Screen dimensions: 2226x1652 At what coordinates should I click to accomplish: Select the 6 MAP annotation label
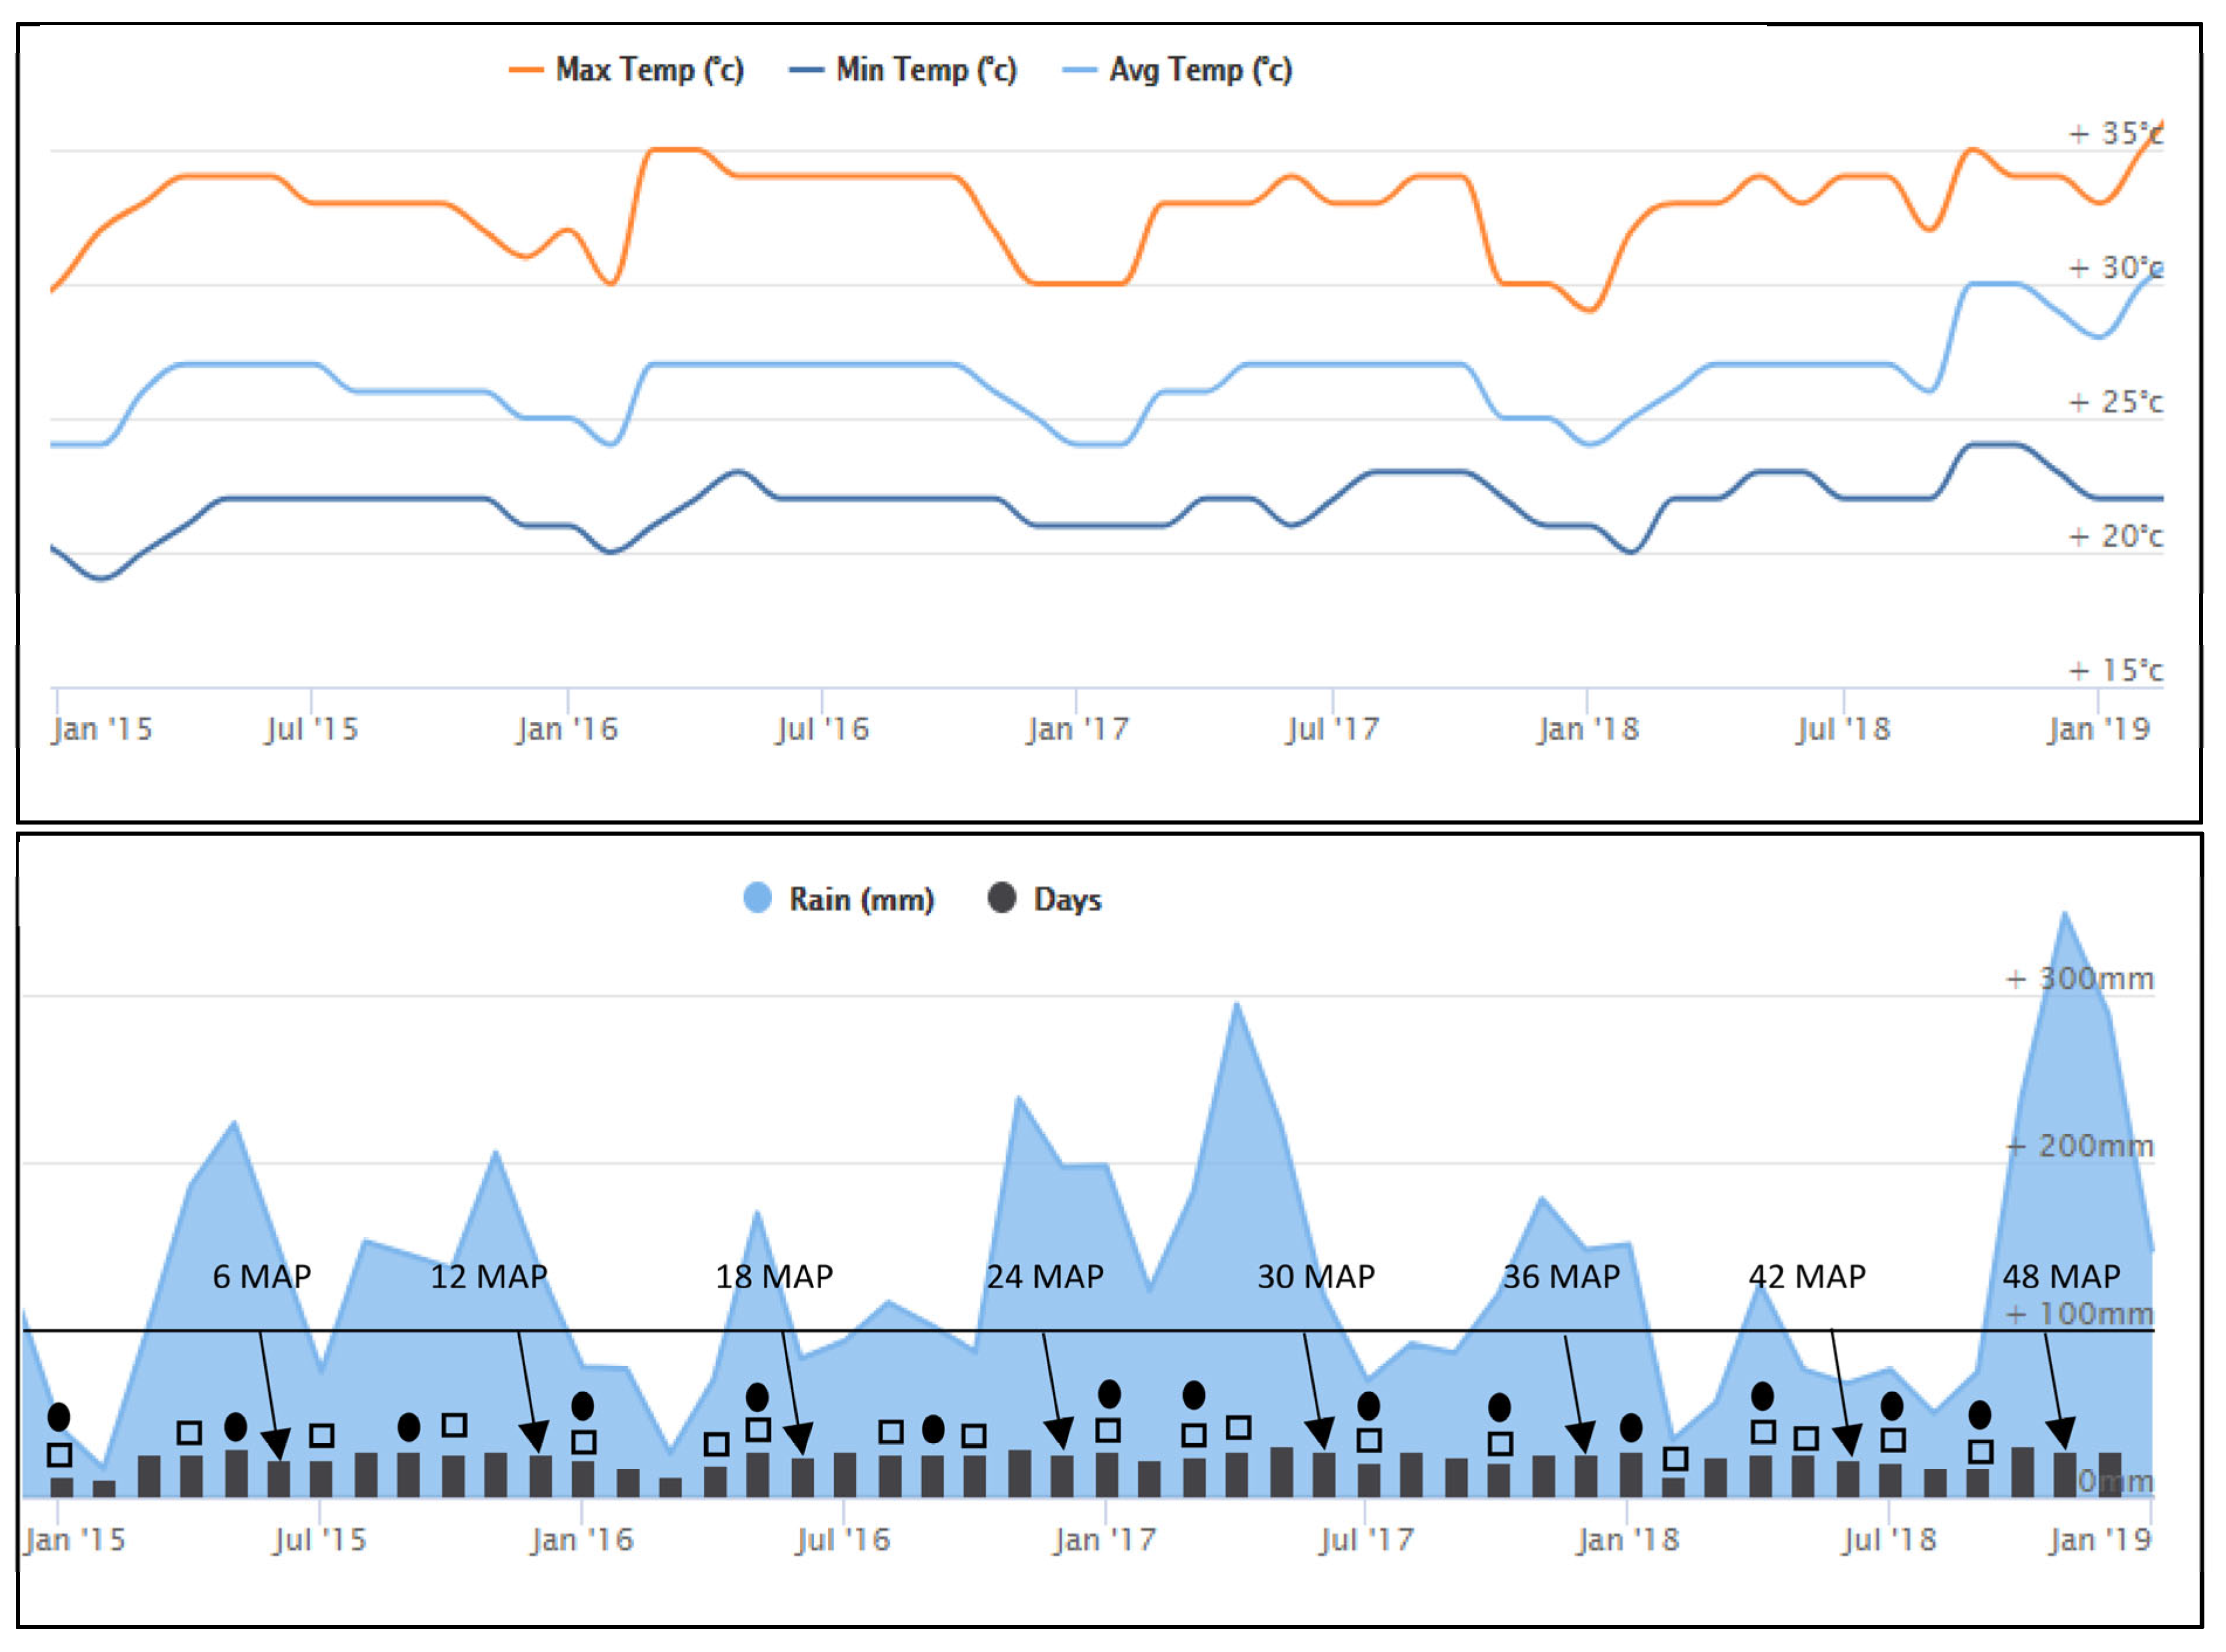(x=262, y=1277)
